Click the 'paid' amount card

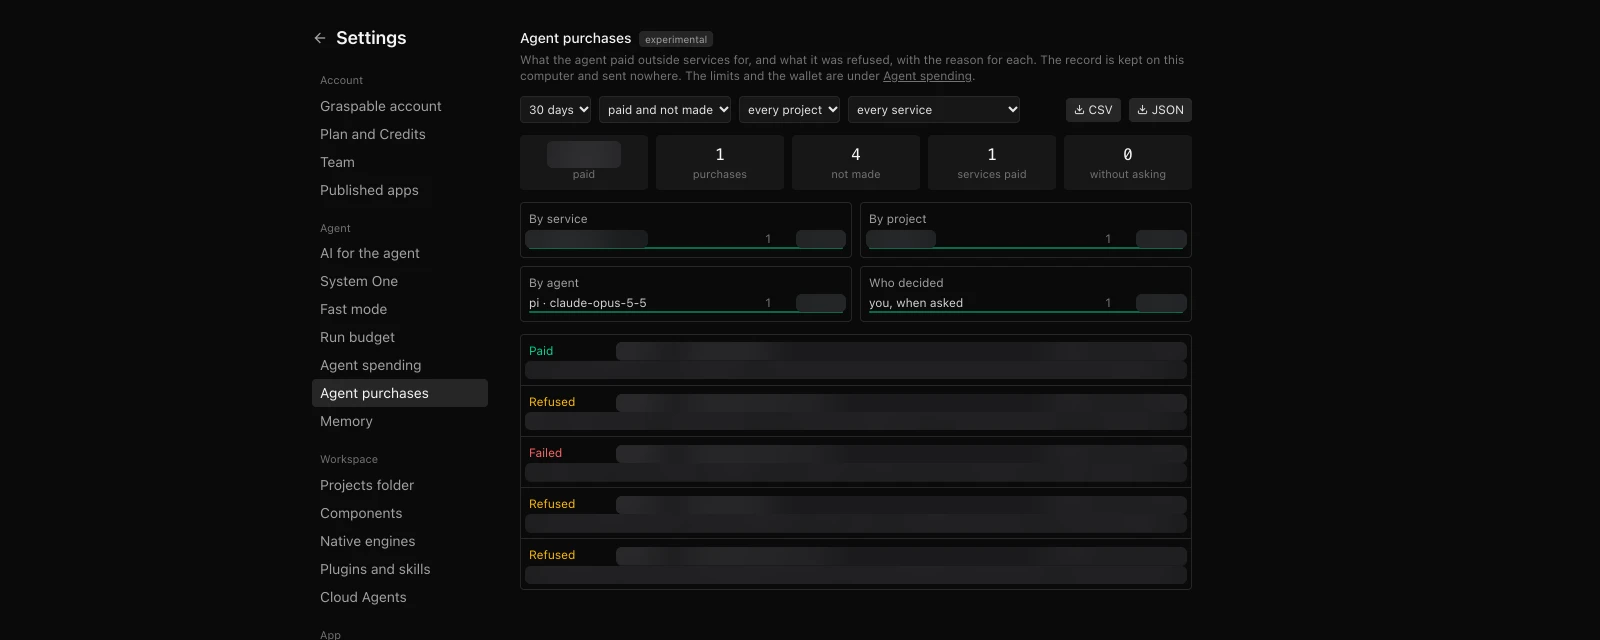point(584,162)
